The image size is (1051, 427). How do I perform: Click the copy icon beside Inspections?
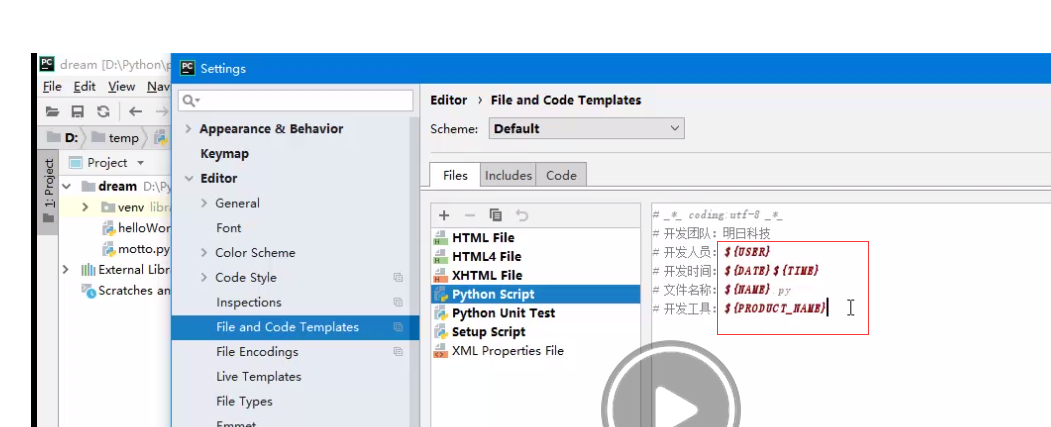[397, 302]
